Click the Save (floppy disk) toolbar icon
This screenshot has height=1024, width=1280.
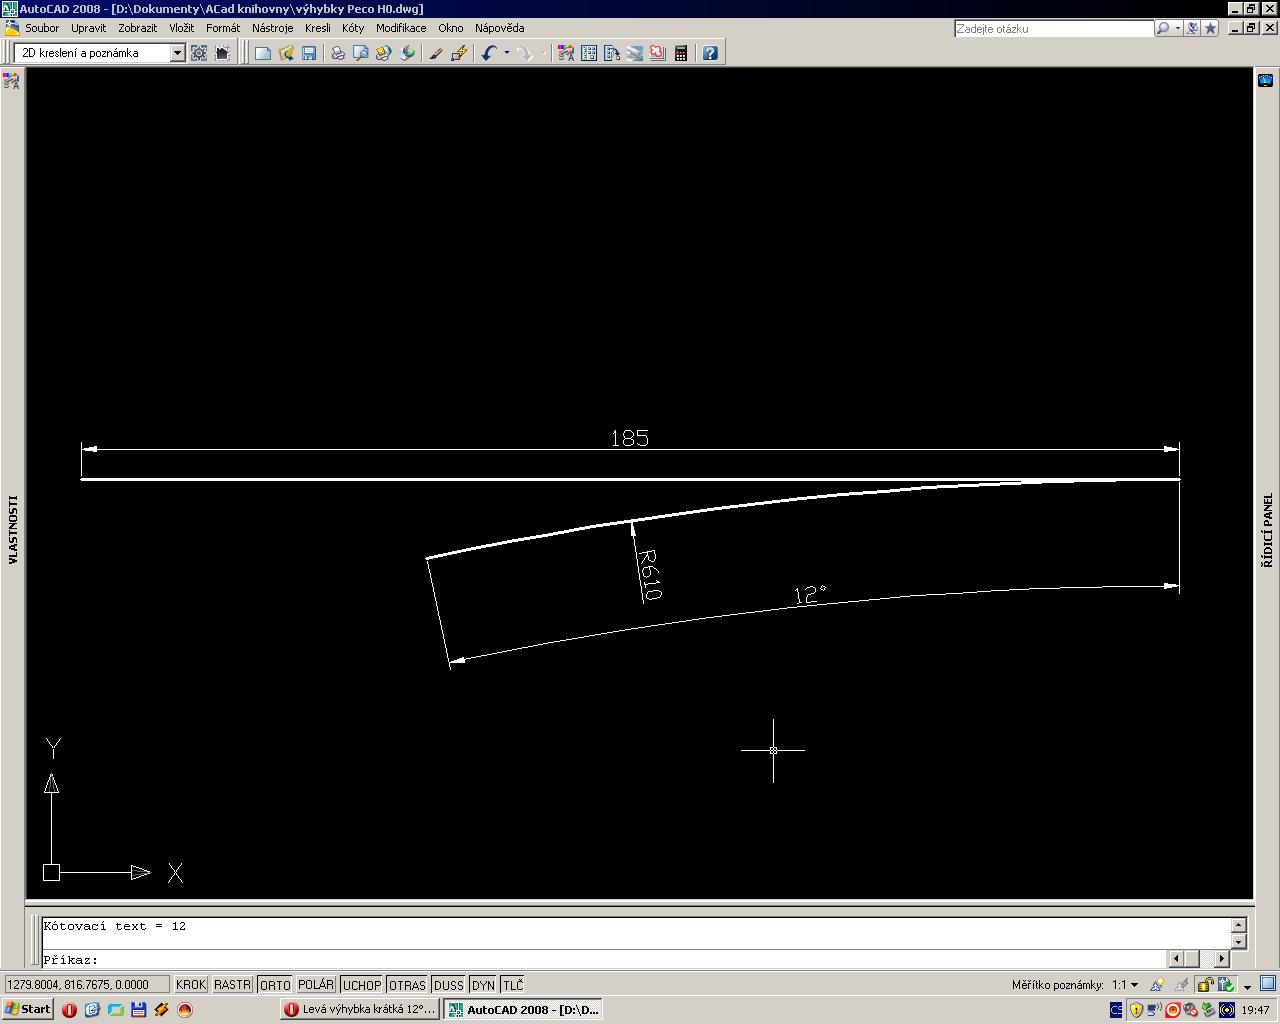[x=309, y=53]
